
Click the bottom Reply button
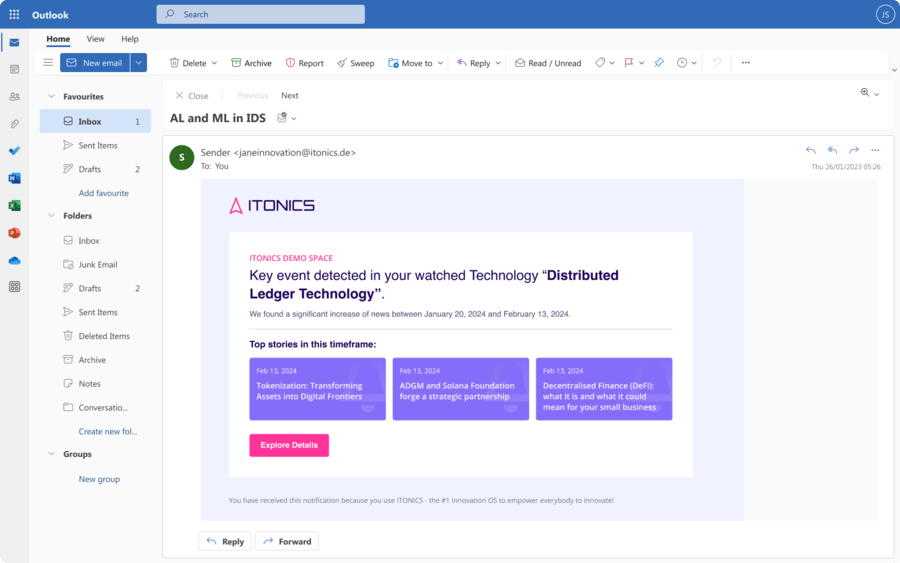click(225, 541)
